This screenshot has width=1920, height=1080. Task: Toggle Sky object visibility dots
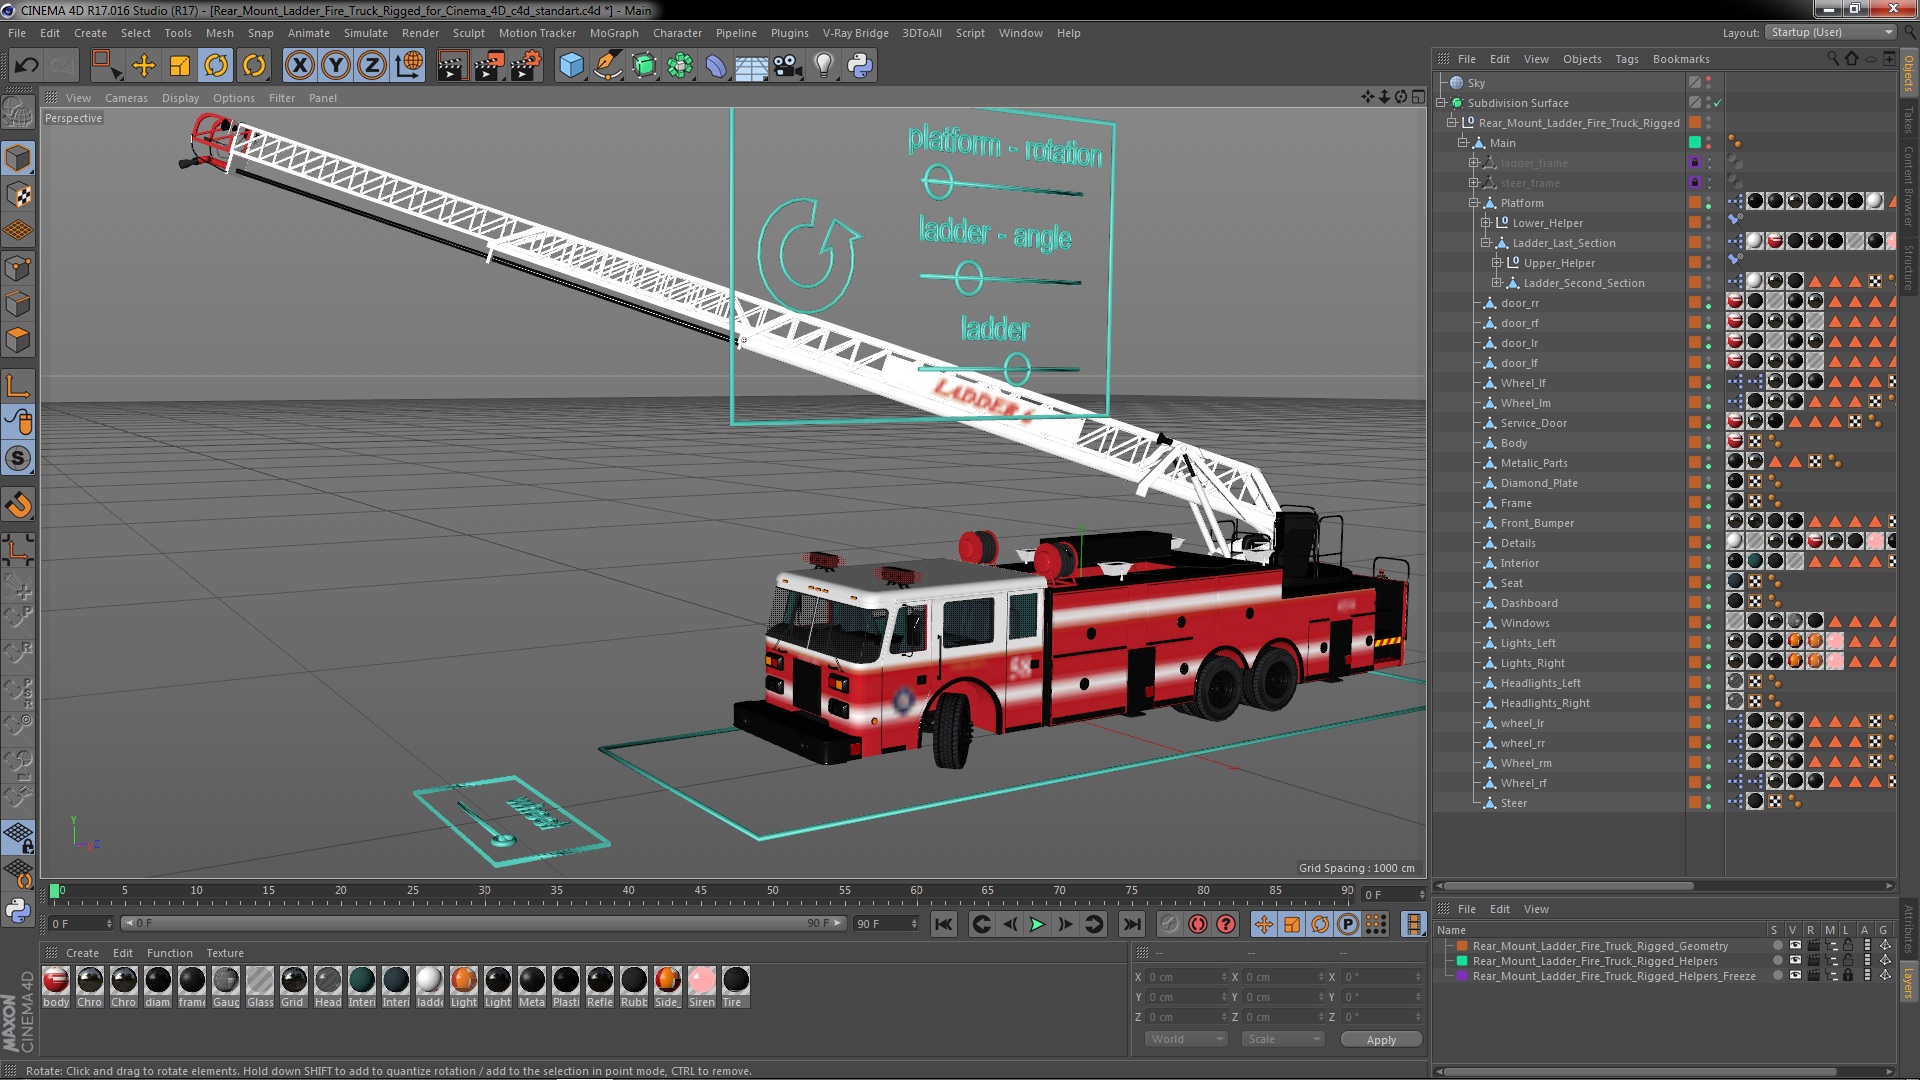coord(1708,83)
